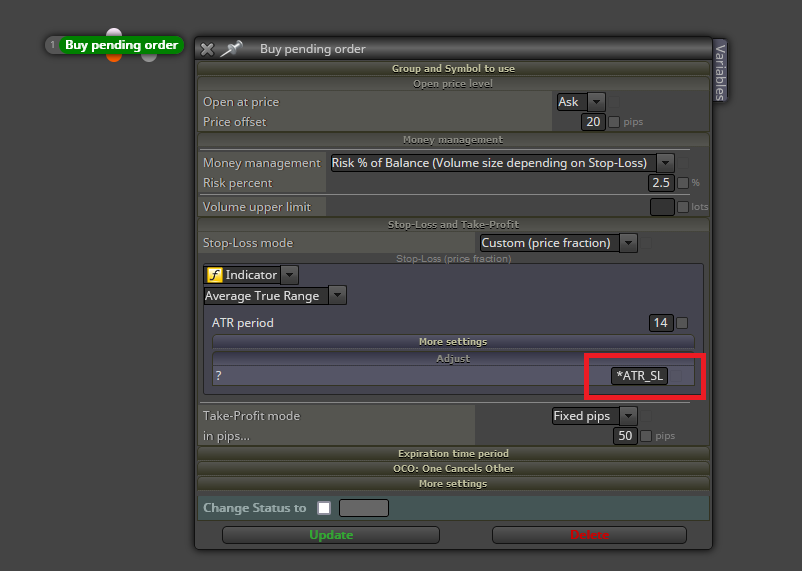
Task: Toggle the Take-Profit pips checkbox
Action: tap(646, 436)
